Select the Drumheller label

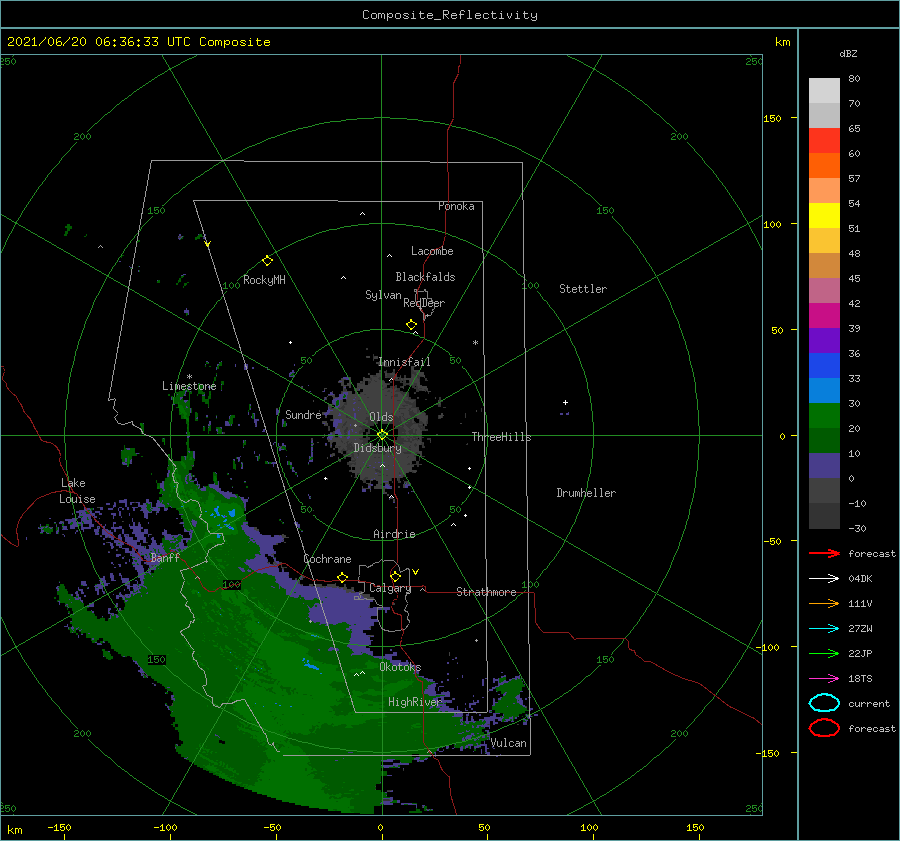(585, 493)
